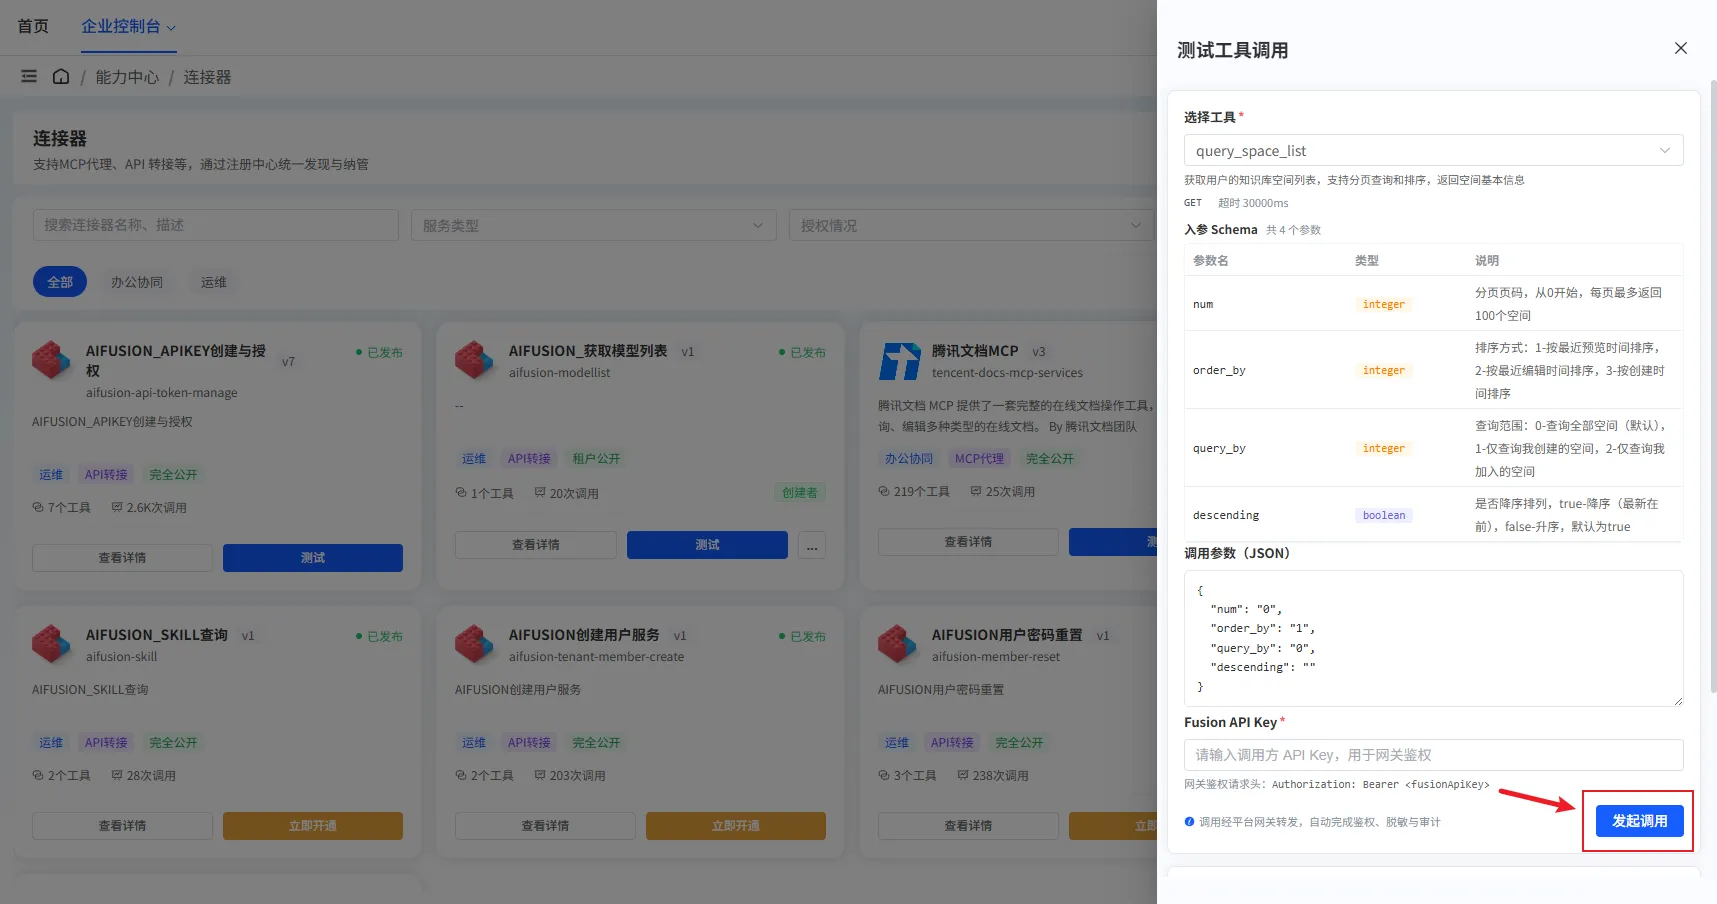Focus the 搜索连接器名称 search box

click(215, 225)
